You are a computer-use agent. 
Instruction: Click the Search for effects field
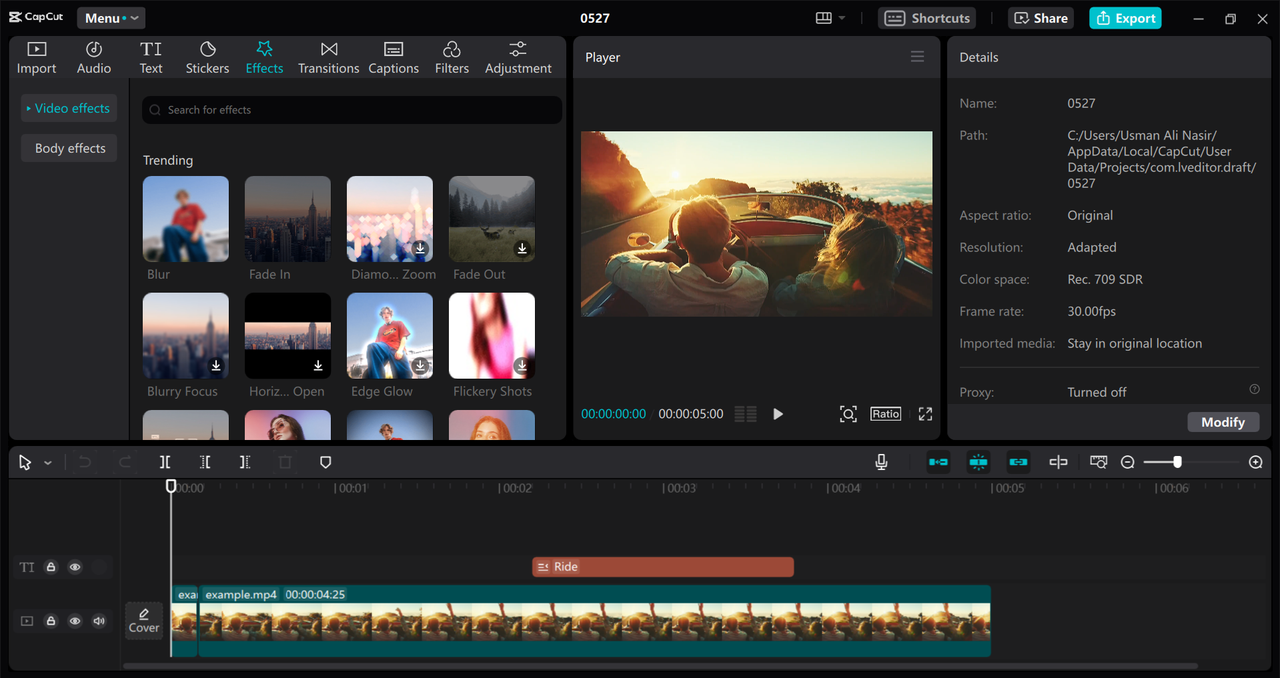click(352, 110)
